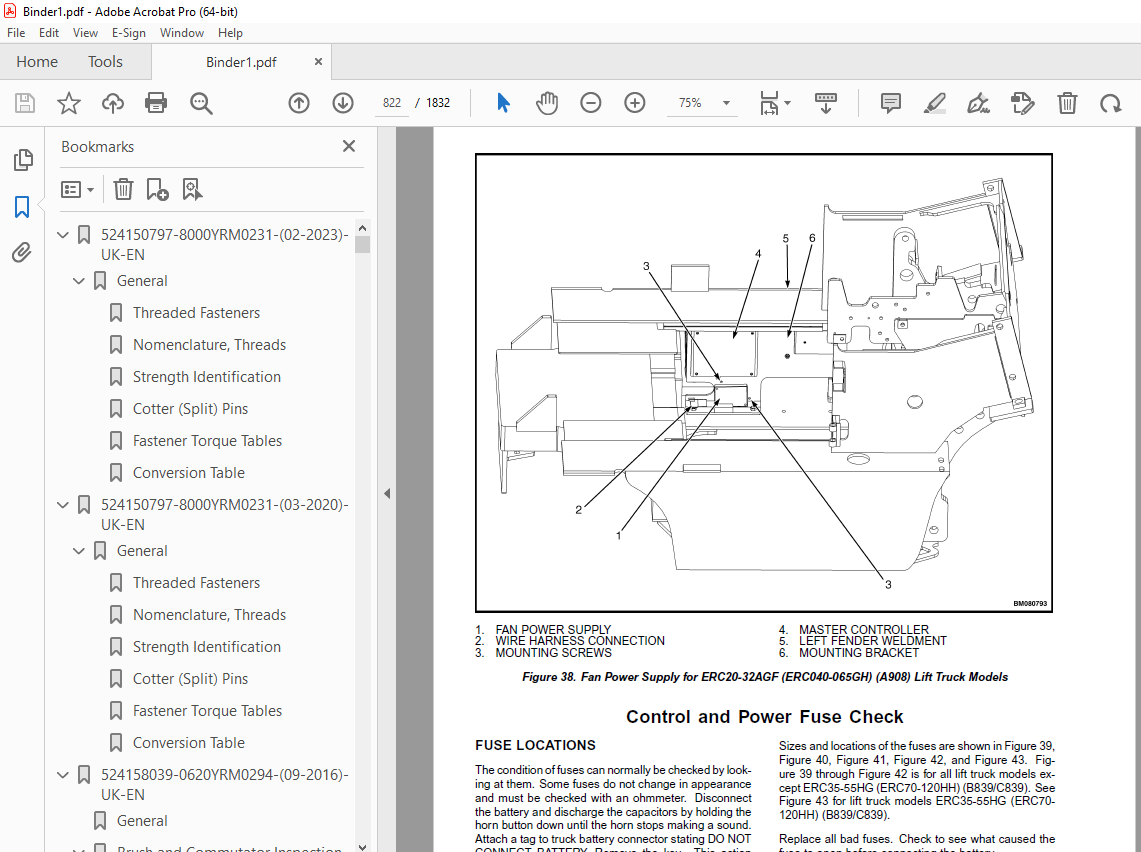Collapse second General bookmark group
The image size is (1141, 852).
79,551
